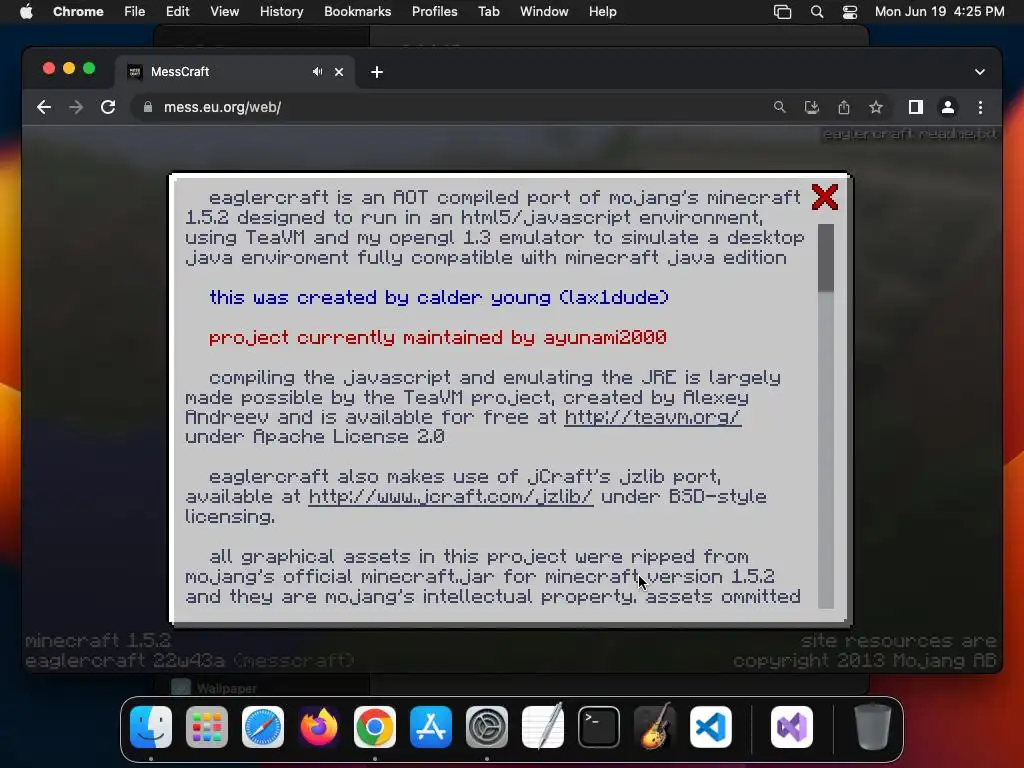Launch Safari from the dock
The width and height of the screenshot is (1024, 768).
[263, 727]
